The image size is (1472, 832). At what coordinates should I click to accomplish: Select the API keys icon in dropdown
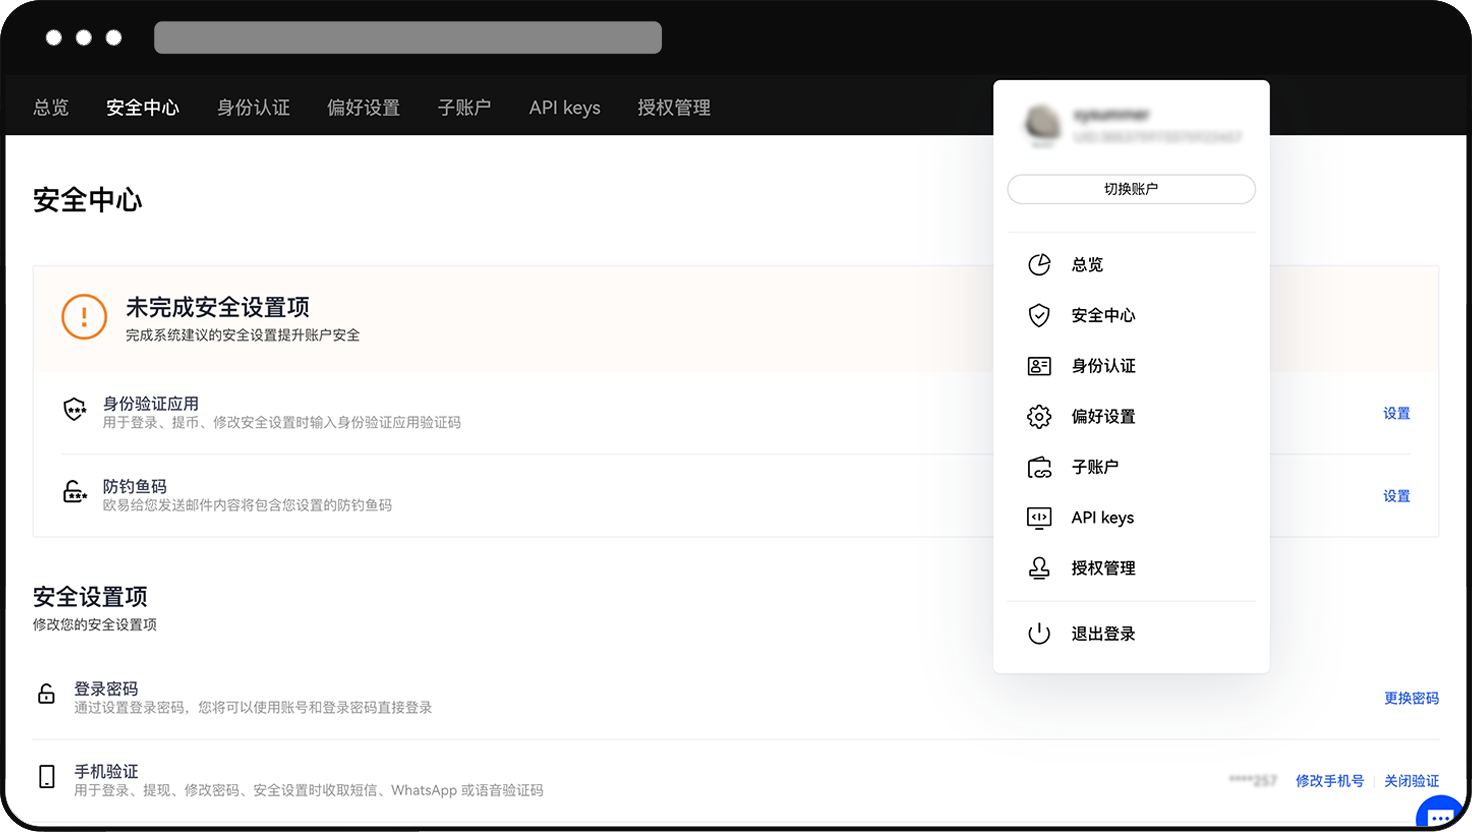pos(1039,517)
